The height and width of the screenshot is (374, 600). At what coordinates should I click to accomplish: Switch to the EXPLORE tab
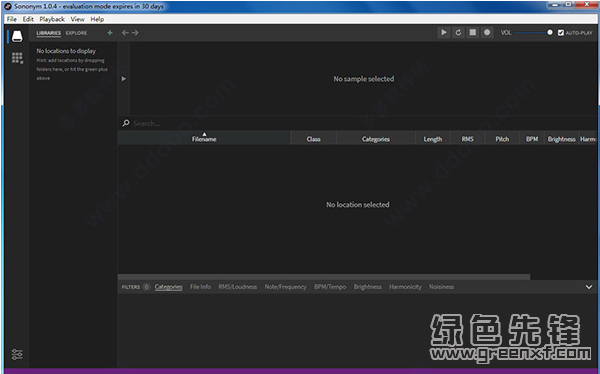click(x=77, y=33)
